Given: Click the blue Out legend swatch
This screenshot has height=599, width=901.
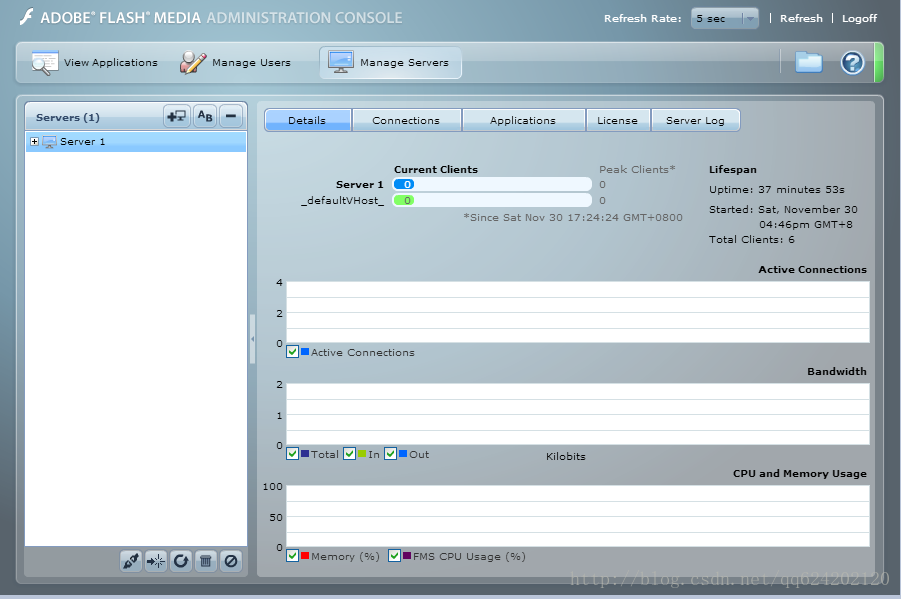Looking at the screenshot, I should (x=403, y=454).
